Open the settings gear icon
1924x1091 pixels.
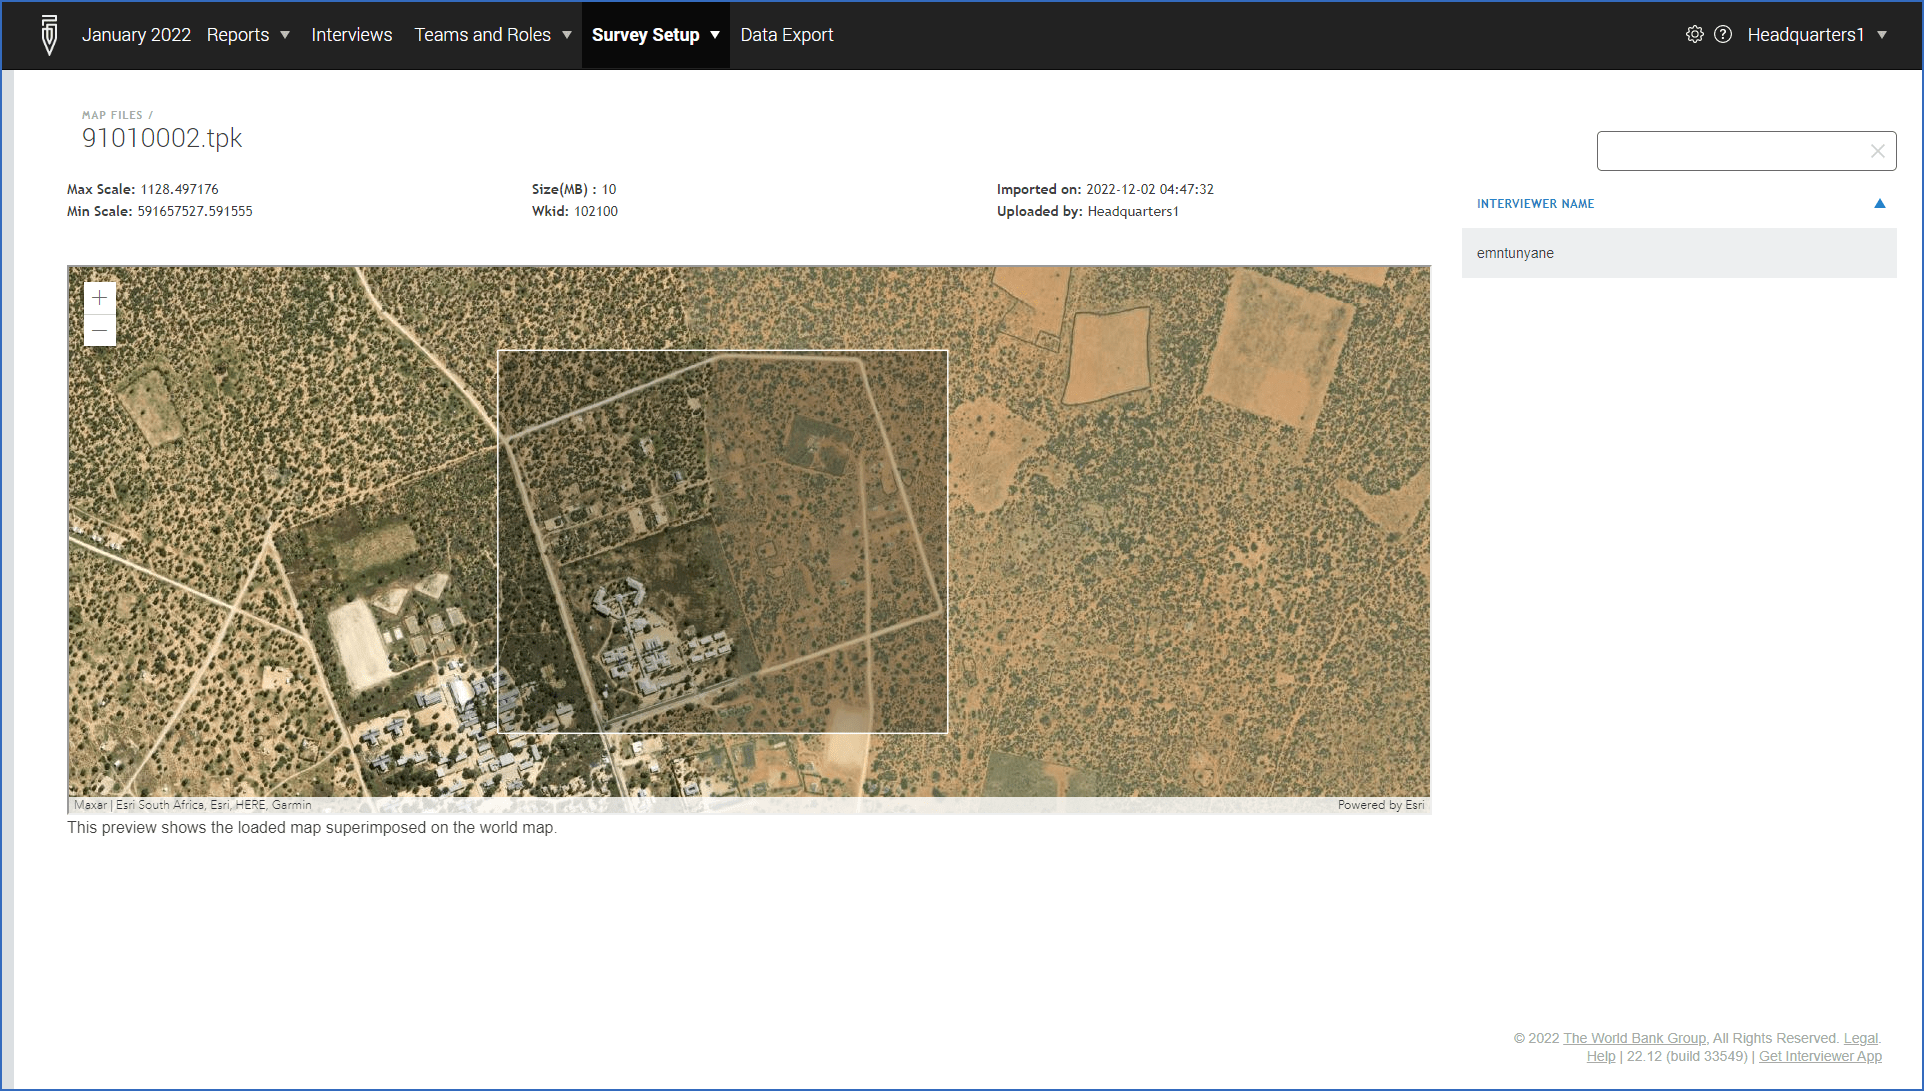[1694, 35]
